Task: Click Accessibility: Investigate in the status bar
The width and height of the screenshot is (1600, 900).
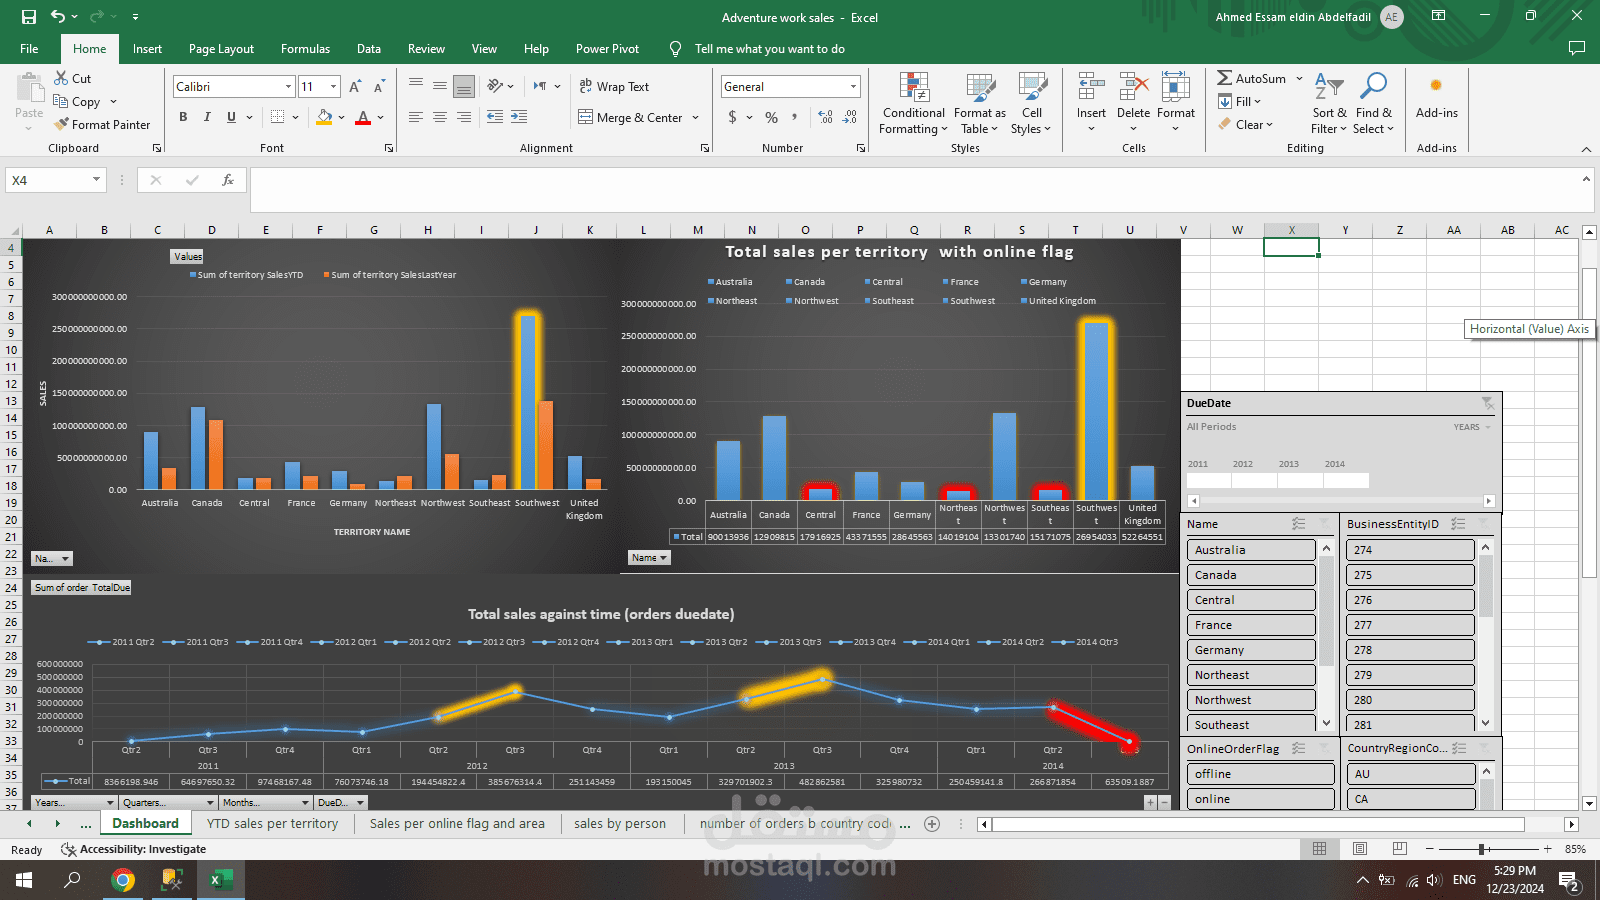Action: (134, 849)
